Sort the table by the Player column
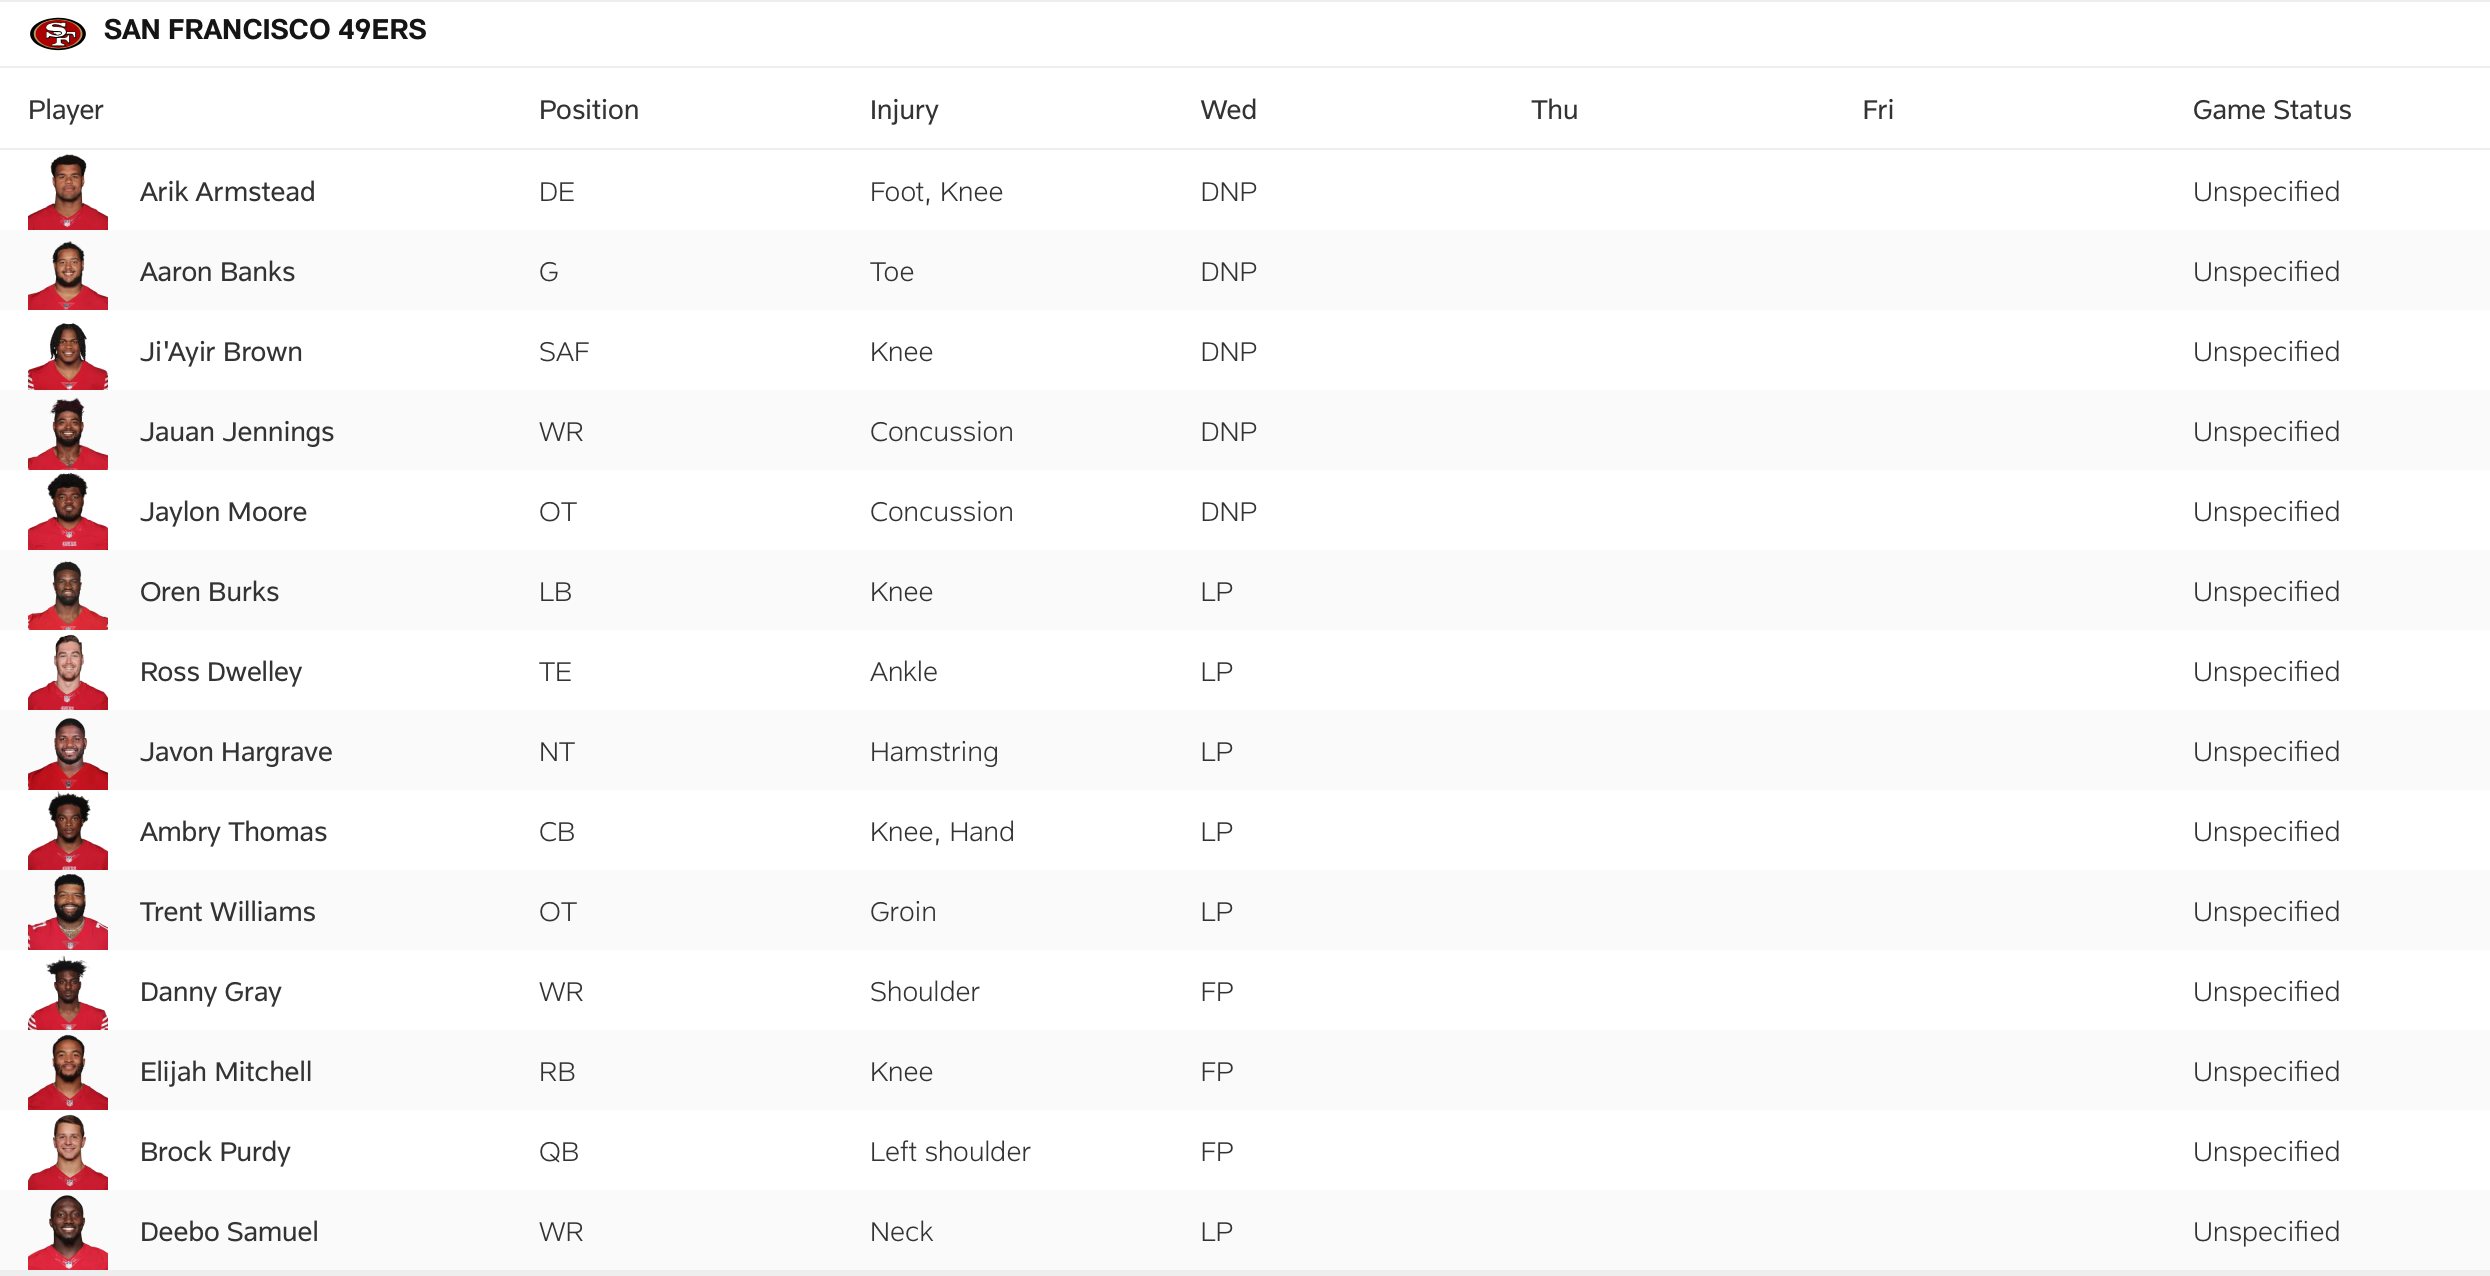The width and height of the screenshot is (2490, 1276). (64, 109)
